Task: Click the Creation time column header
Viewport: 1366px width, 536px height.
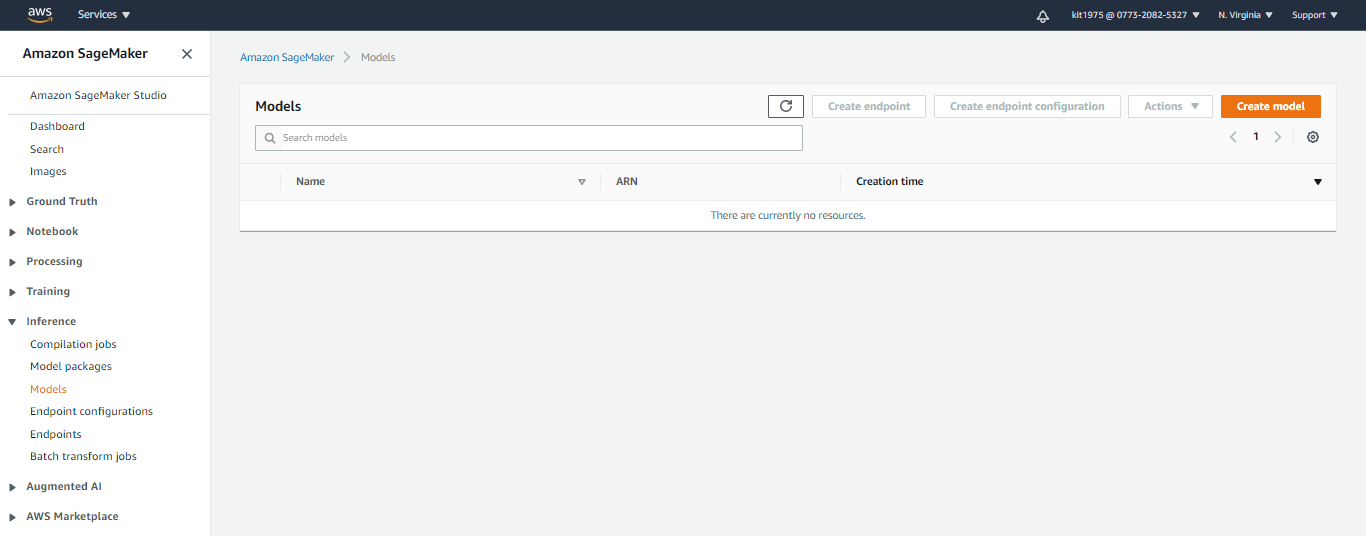Action: click(x=890, y=181)
